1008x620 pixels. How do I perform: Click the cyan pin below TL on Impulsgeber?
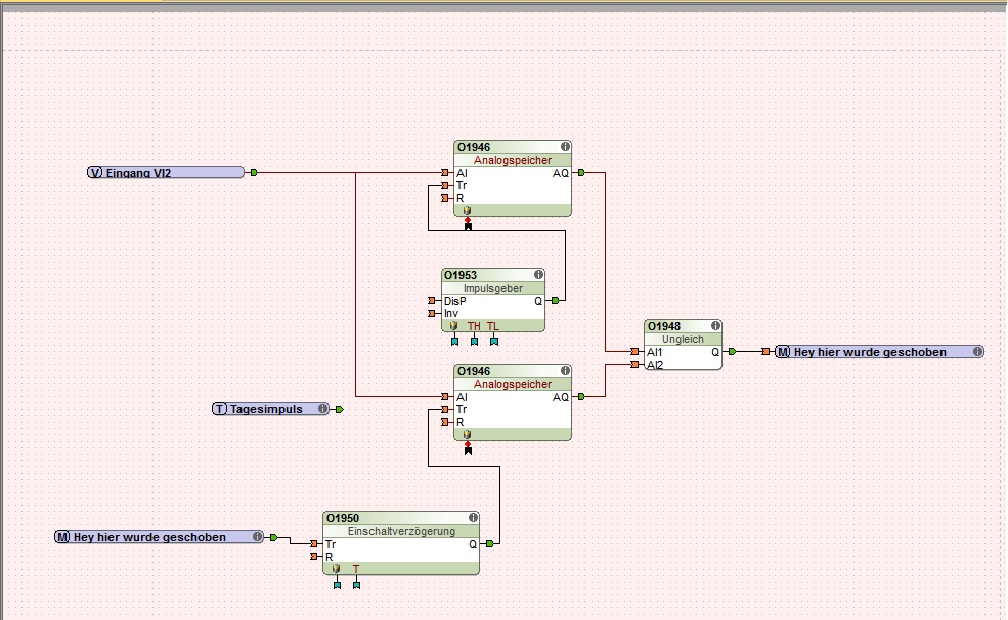tap(494, 341)
